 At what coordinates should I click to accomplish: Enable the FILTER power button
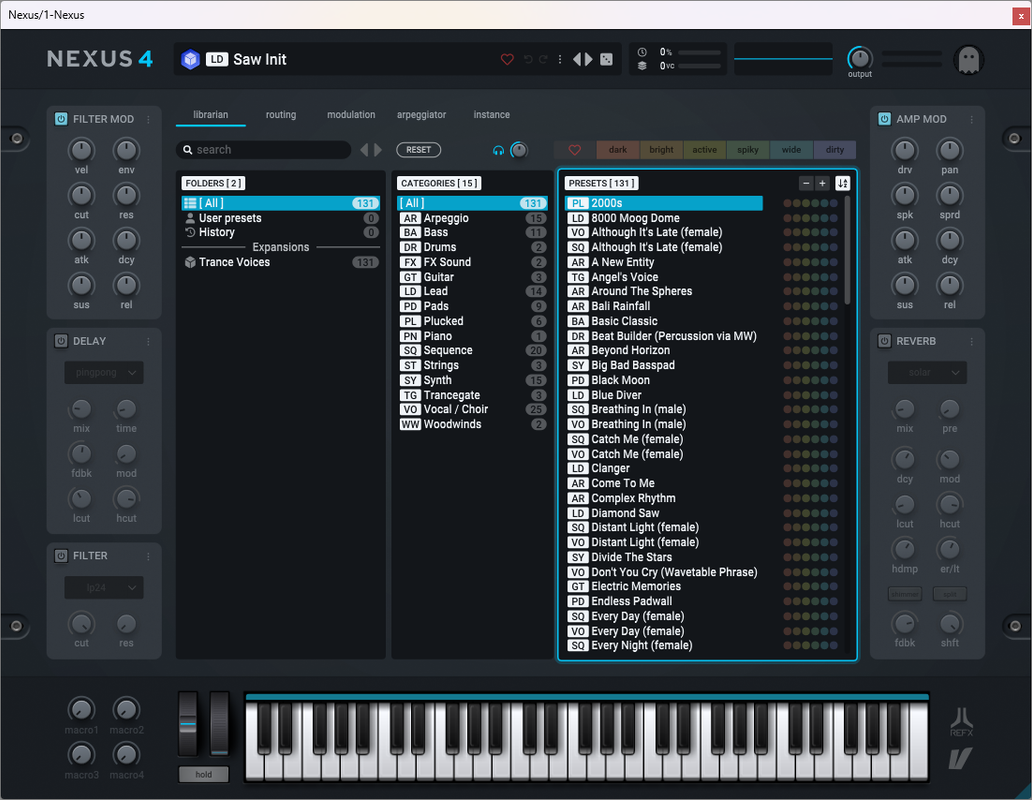coord(61,556)
